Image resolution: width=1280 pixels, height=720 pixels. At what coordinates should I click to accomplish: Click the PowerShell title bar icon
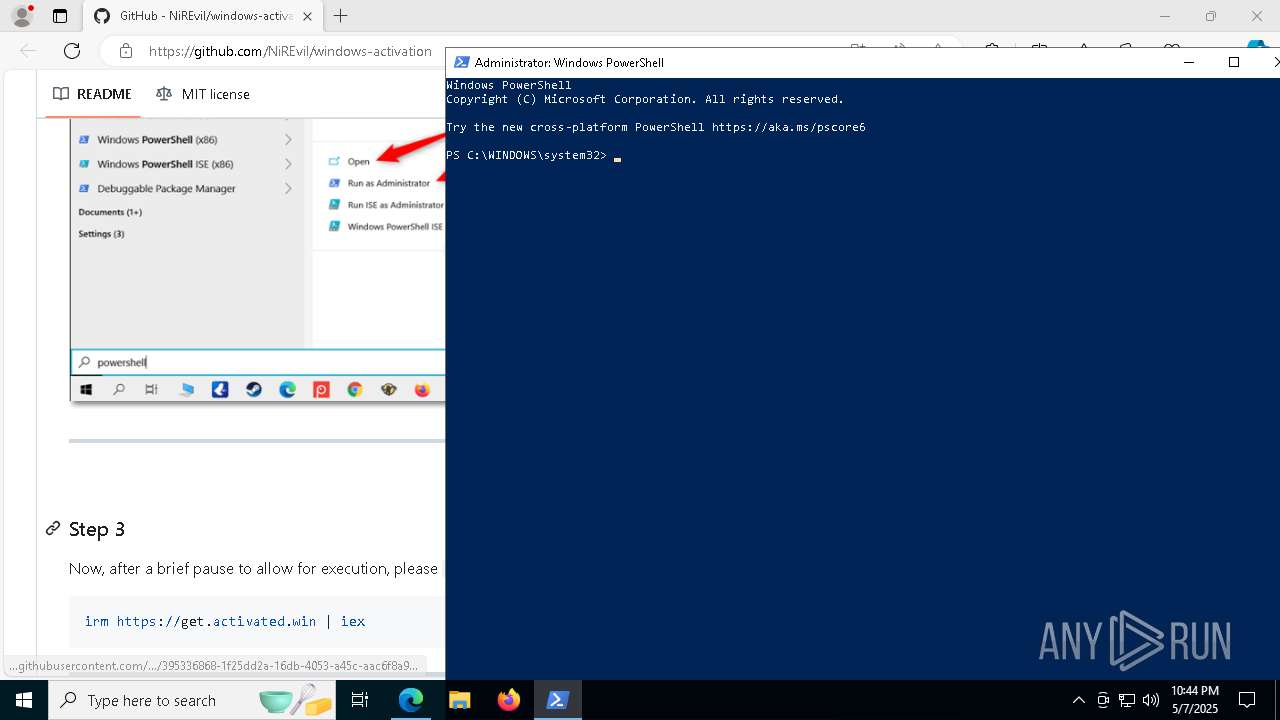tap(461, 62)
